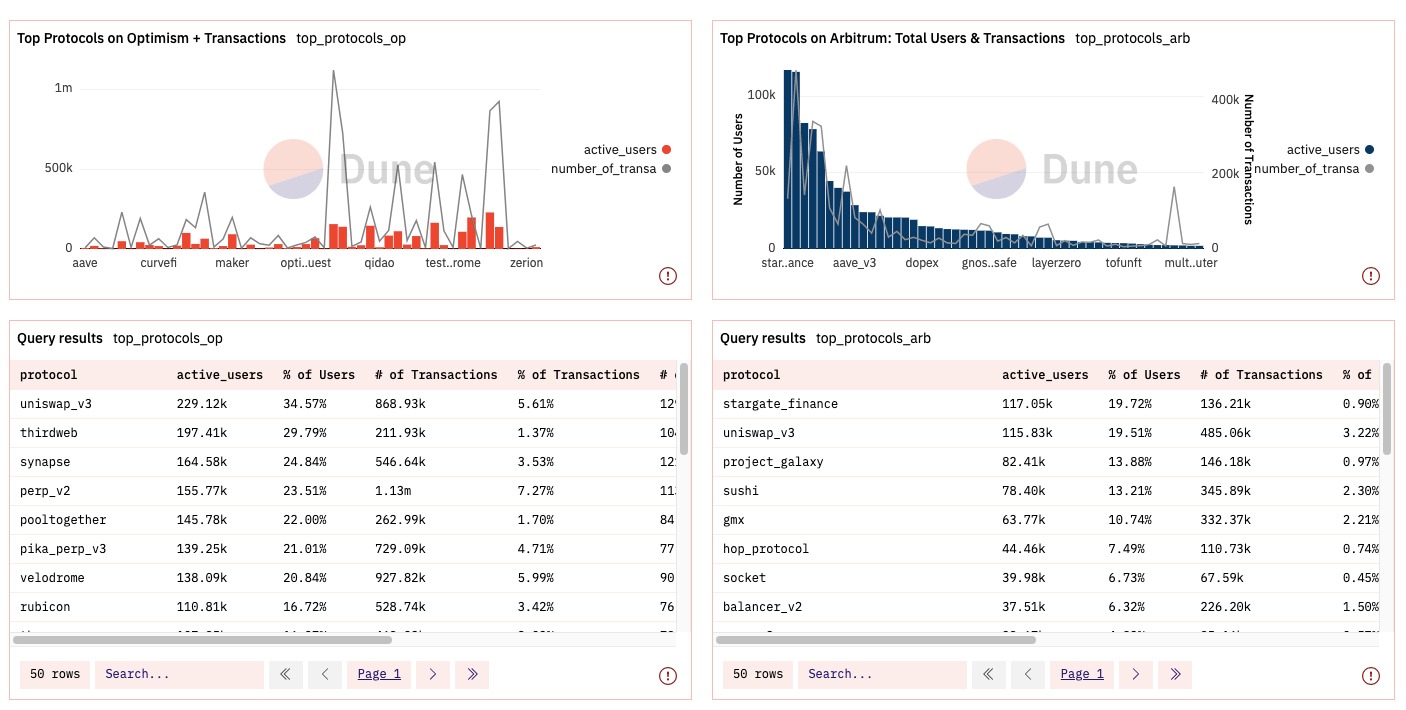The width and height of the screenshot is (1406, 710).
Task: Click Search field in top_protocols_arb table
Action: pos(882,674)
